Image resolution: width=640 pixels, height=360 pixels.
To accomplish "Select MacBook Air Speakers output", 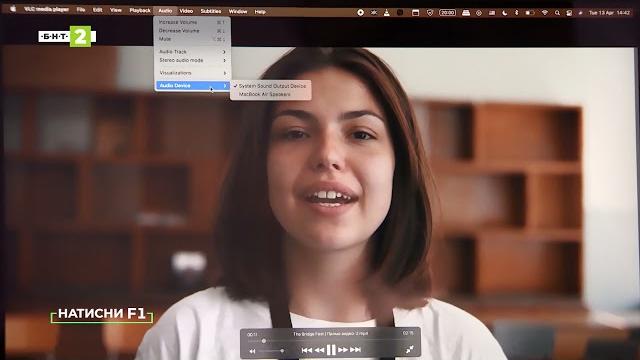I will 270,94.
